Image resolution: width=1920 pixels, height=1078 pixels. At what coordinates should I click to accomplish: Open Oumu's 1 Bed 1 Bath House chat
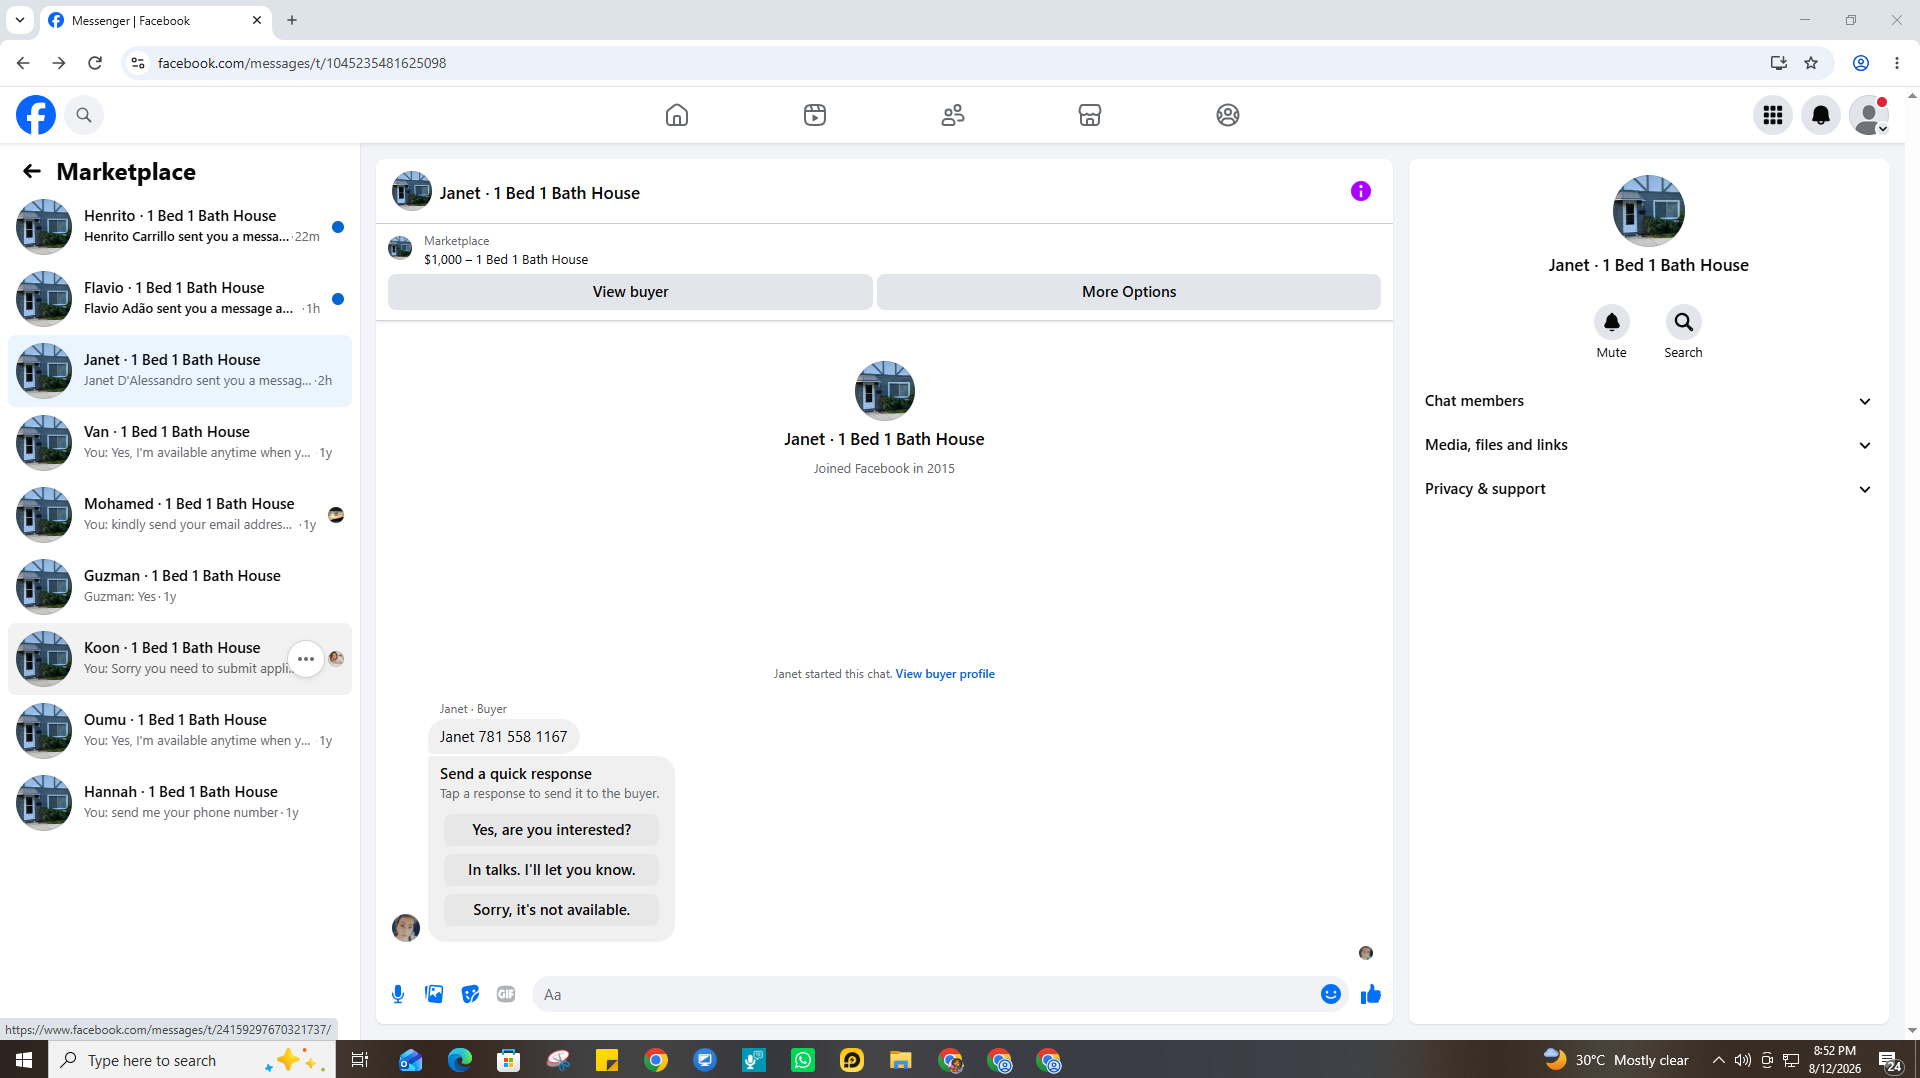[180, 731]
